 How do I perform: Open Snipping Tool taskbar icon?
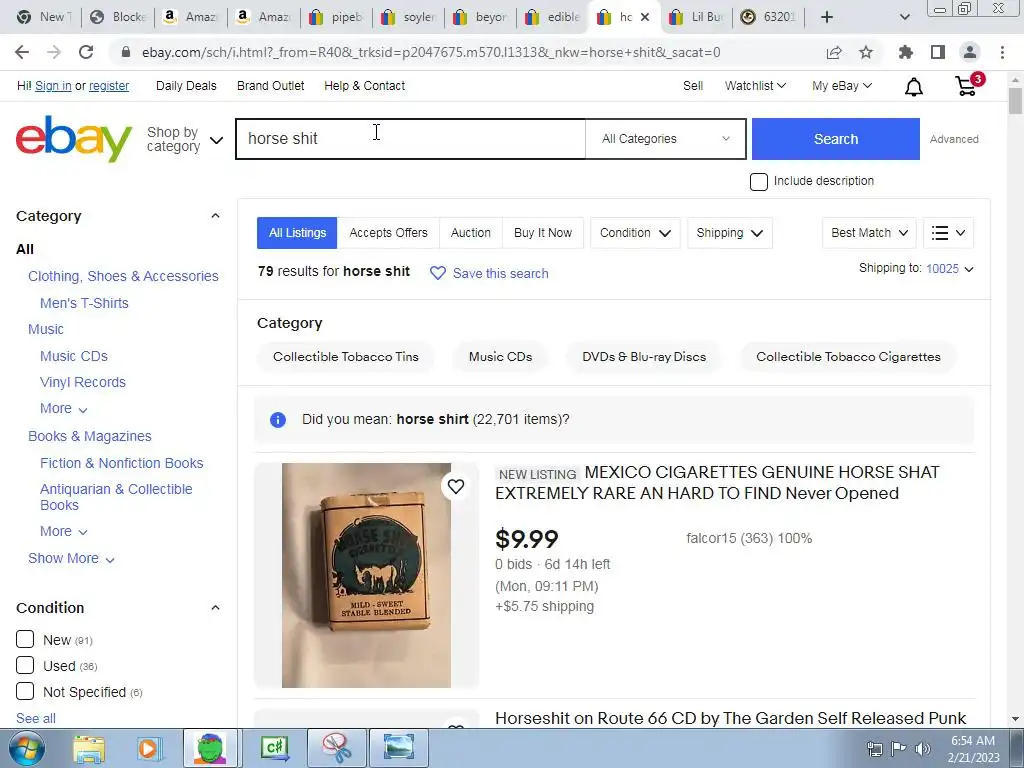tap(337, 748)
